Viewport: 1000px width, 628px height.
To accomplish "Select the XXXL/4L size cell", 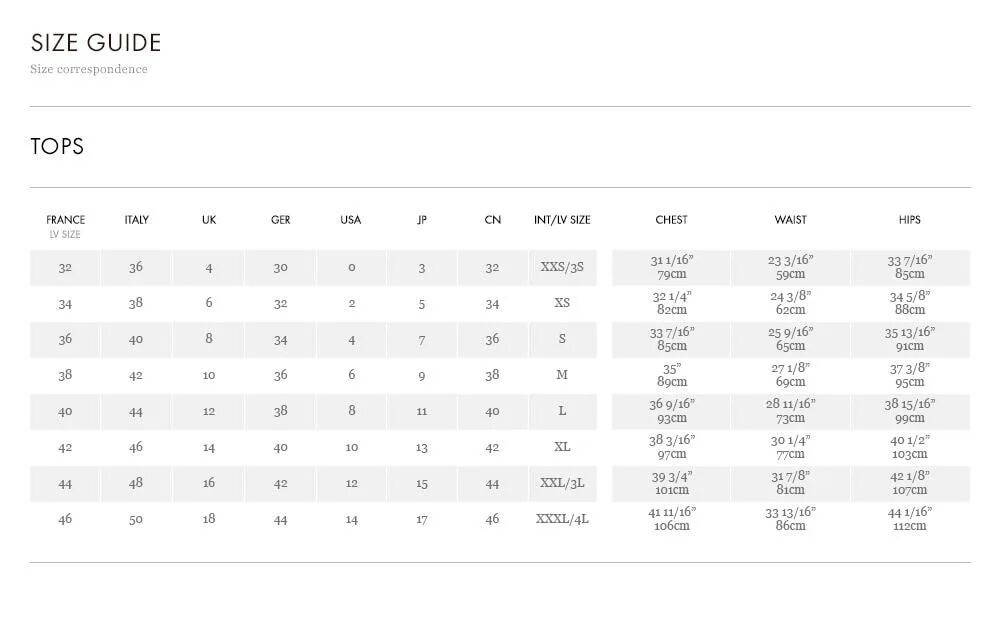I will 562,520.
